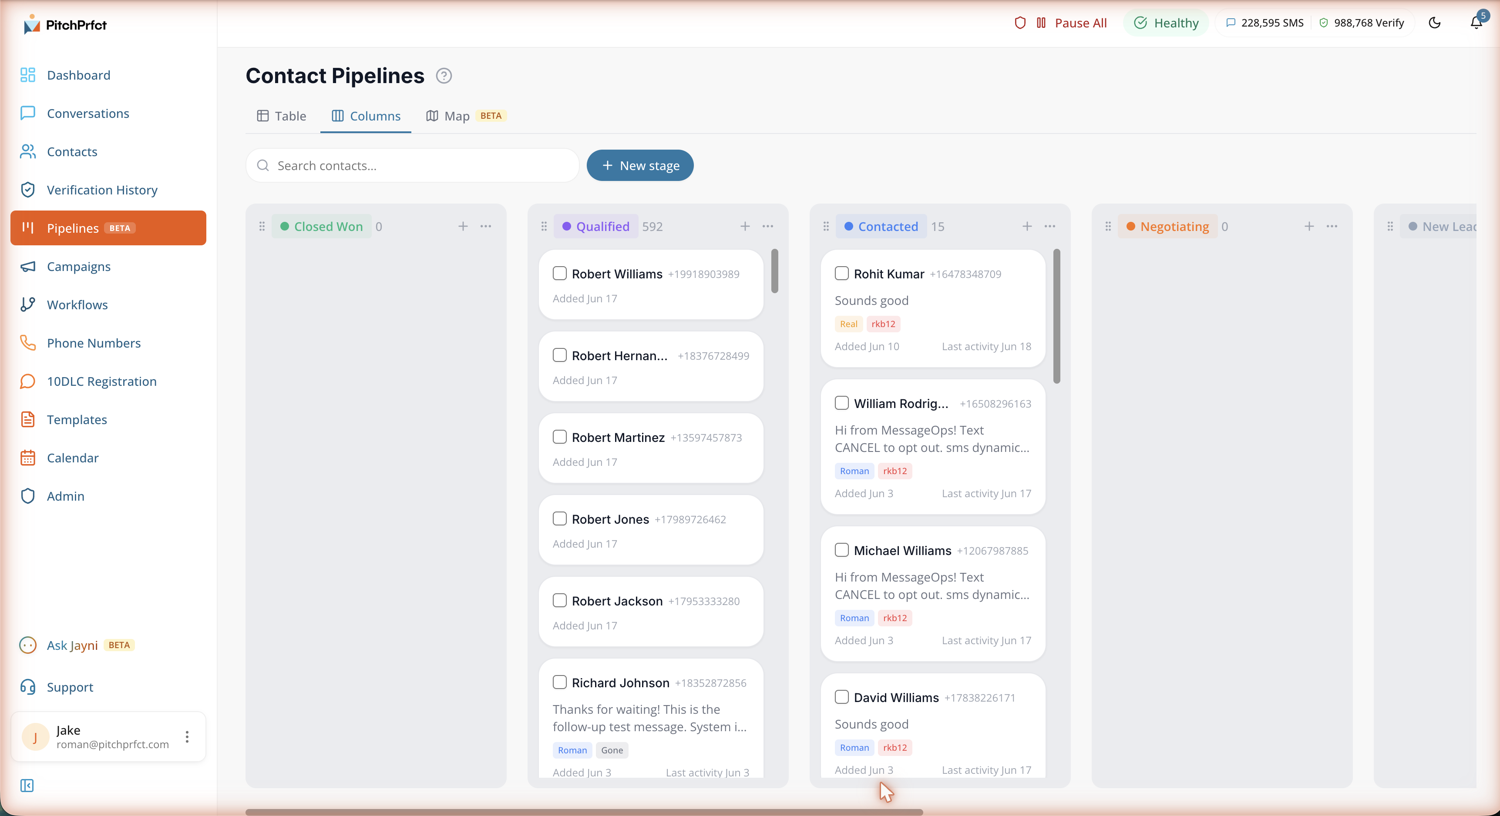
Task: Collapse the sidebar with the panel icon
Action: [27, 786]
